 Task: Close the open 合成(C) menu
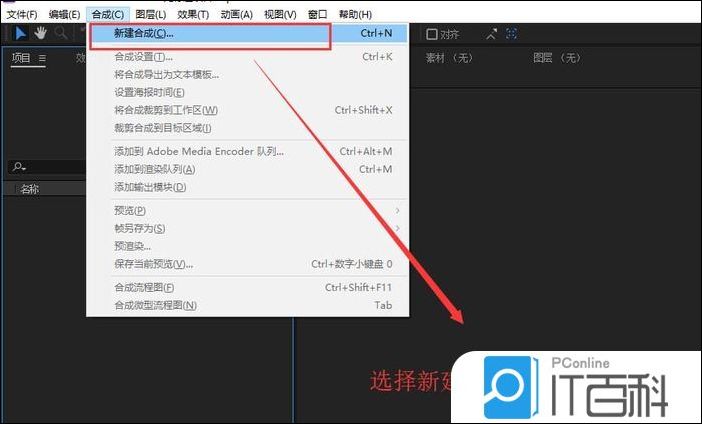[x=108, y=14]
